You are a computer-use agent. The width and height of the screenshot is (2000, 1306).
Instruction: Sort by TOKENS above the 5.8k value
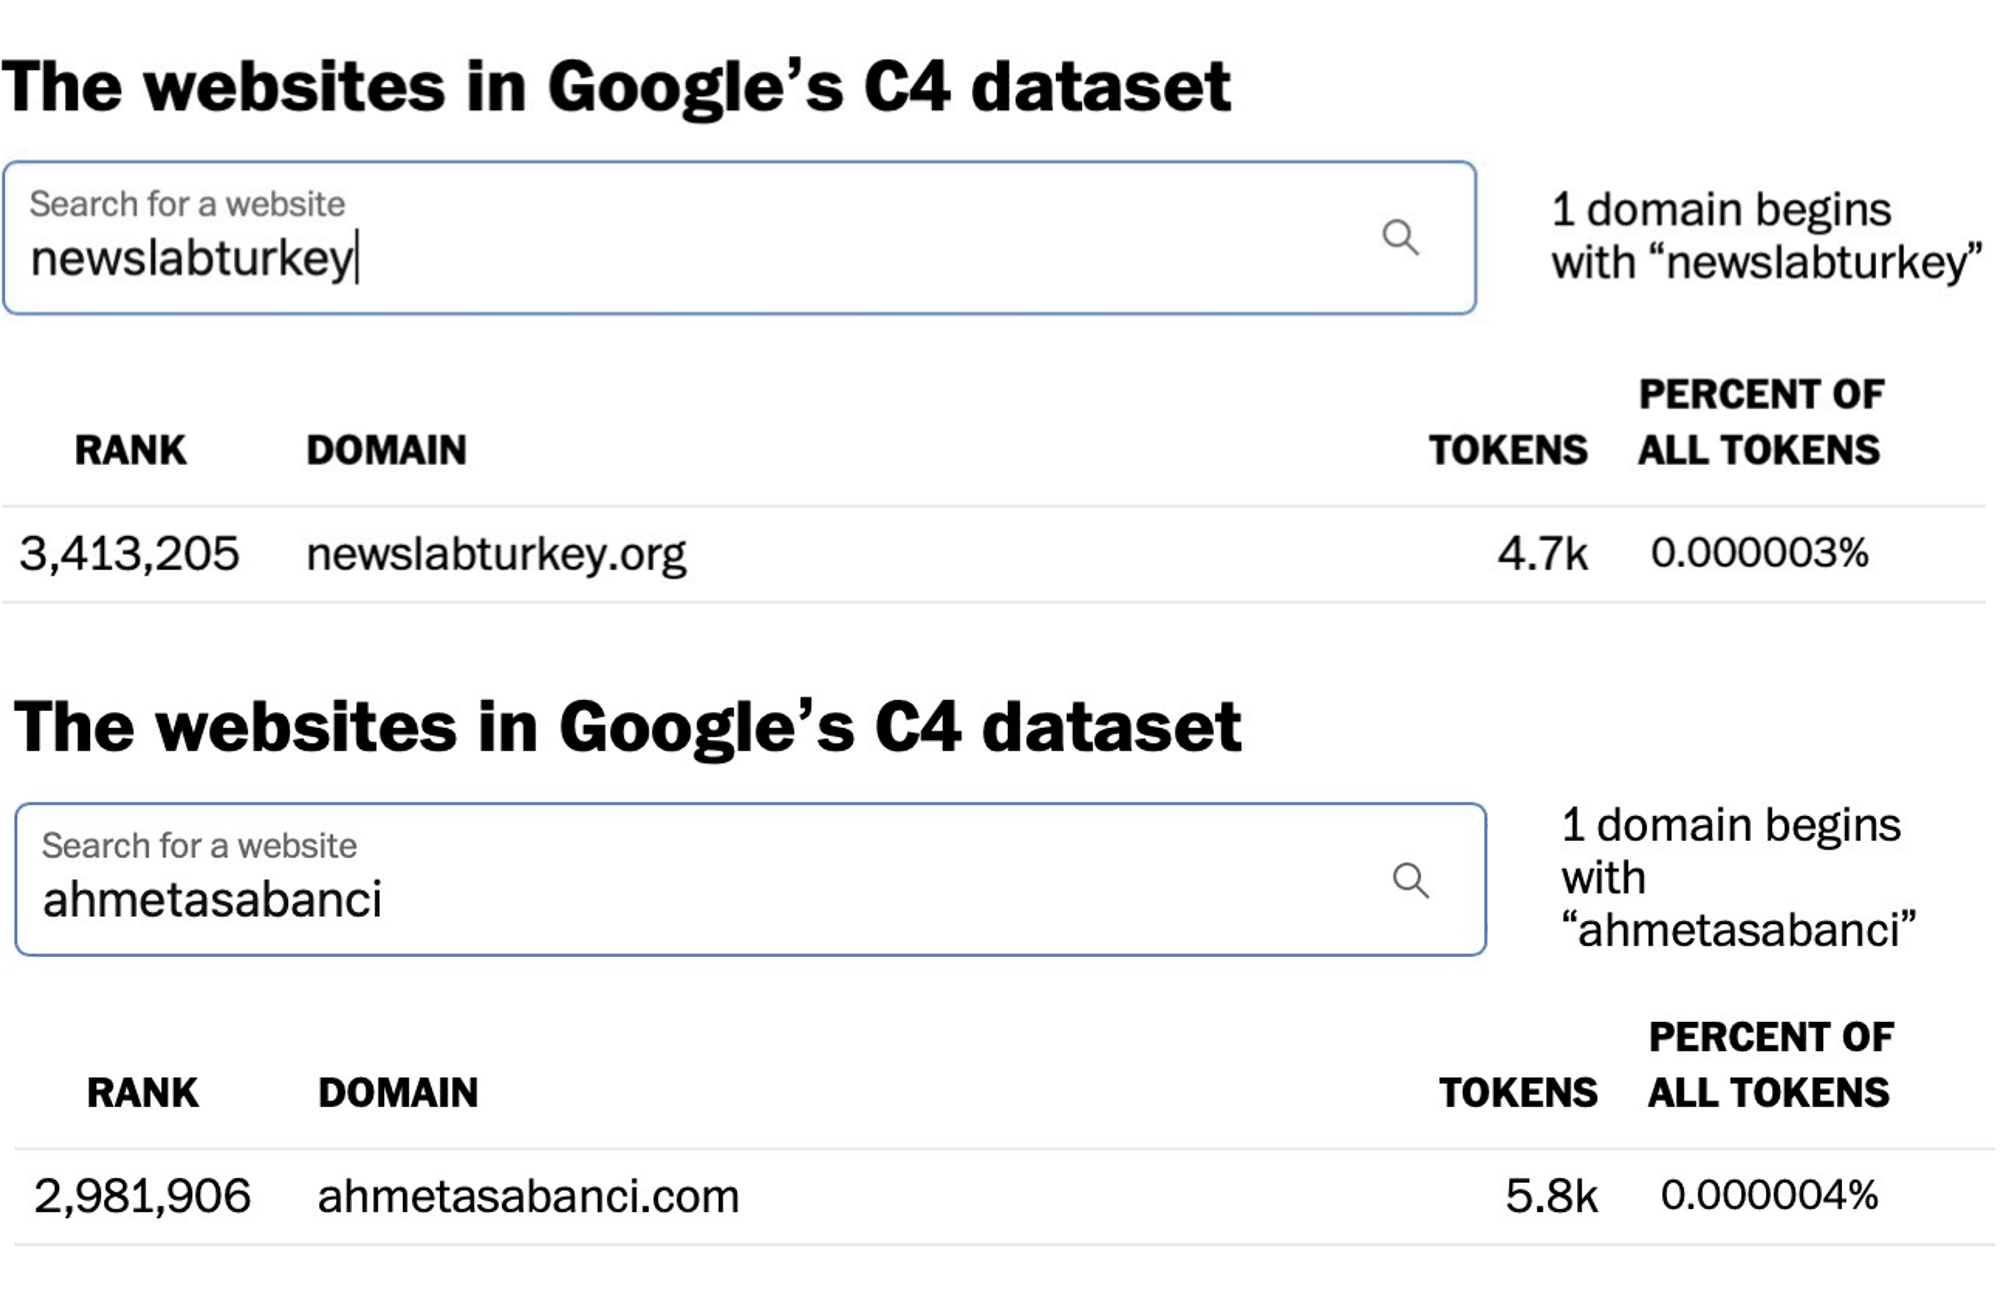pyautogui.click(x=1518, y=1093)
